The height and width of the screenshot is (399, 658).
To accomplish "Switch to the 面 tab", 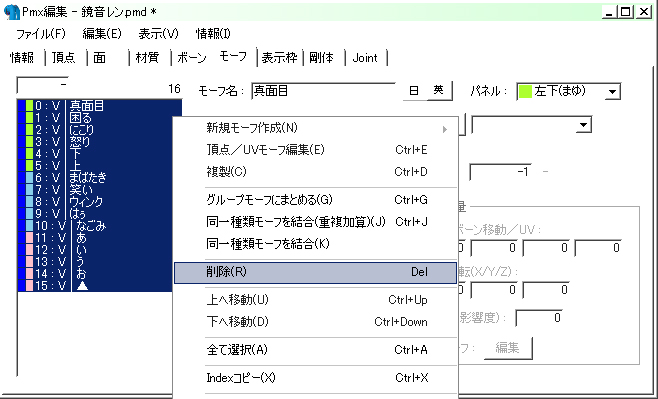I will [x=99, y=57].
